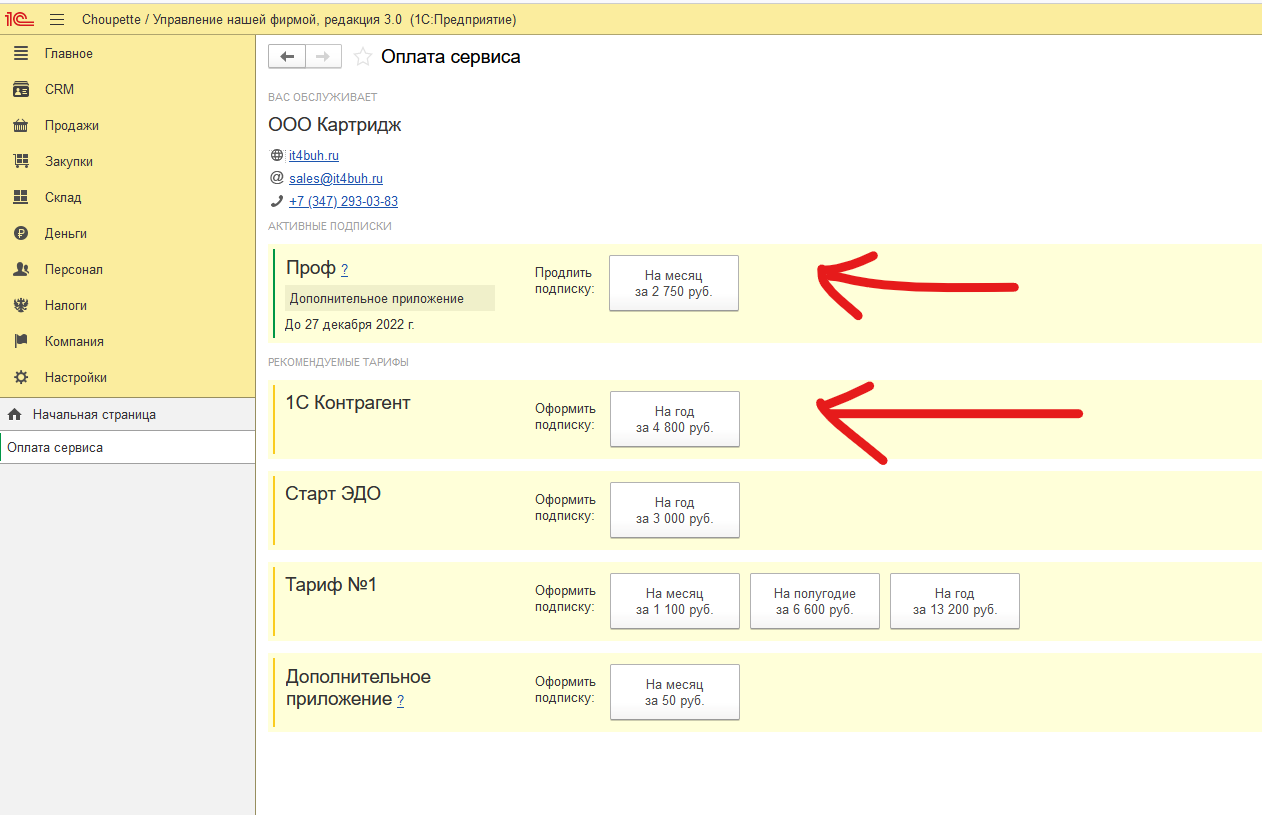Show help for Проф tariff question mark
Image resolution: width=1262 pixels, height=815 pixels.
pyautogui.click(x=344, y=270)
